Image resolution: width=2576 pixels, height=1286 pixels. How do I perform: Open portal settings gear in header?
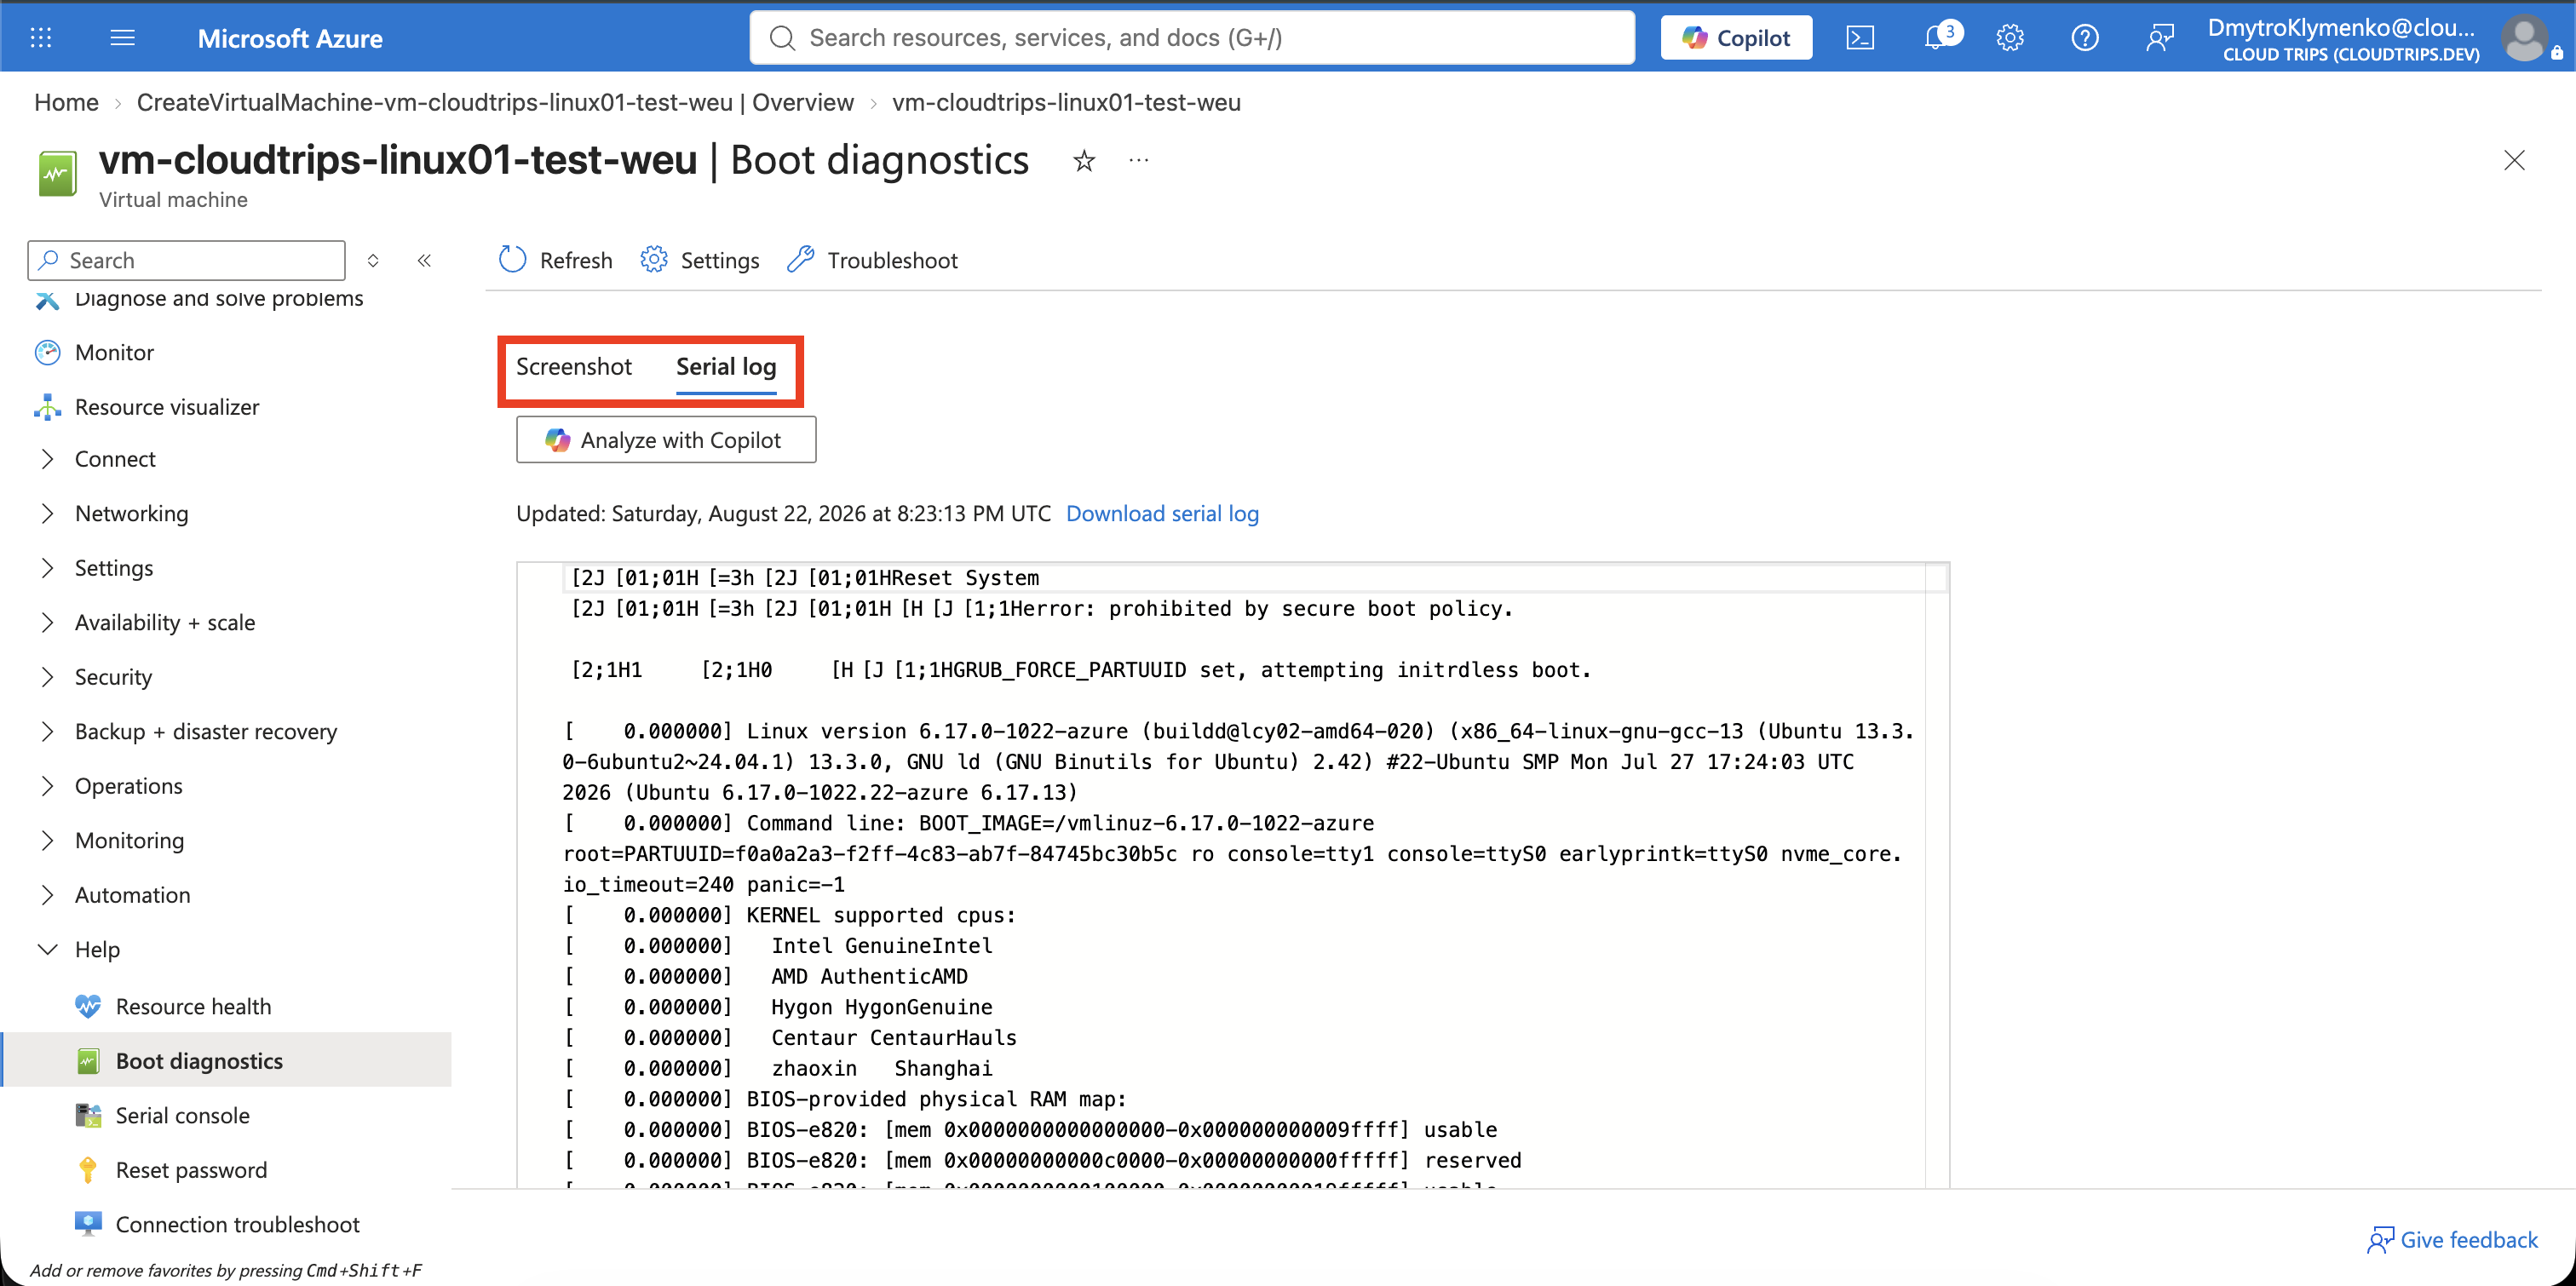point(2010,38)
